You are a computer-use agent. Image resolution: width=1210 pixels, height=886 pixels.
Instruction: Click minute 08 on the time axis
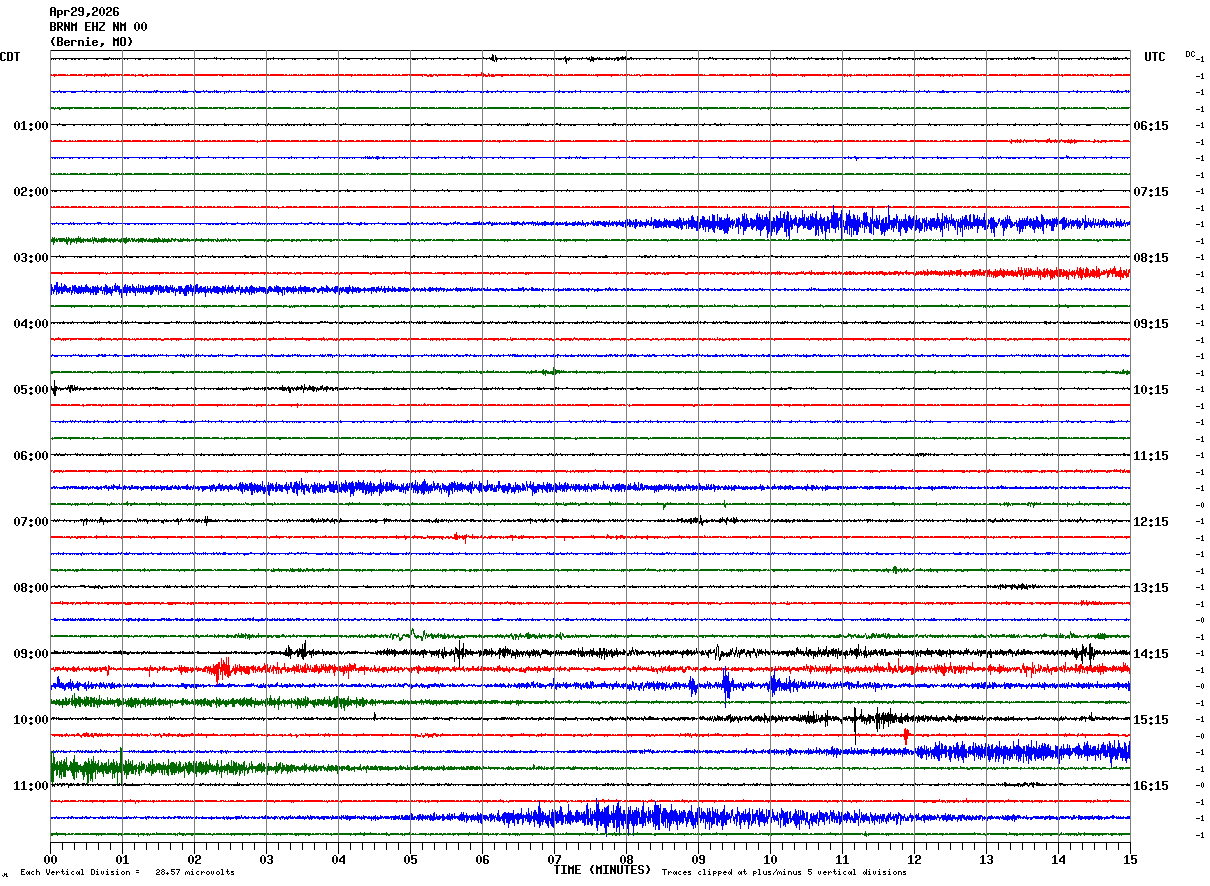(x=626, y=859)
